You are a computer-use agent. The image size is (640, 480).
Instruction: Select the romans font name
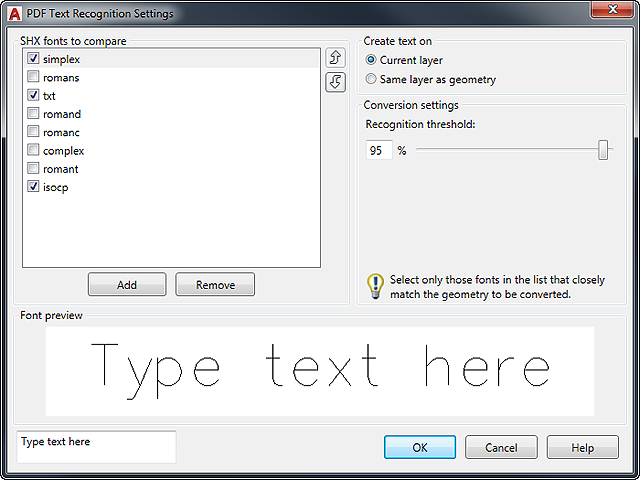(x=61, y=78)
